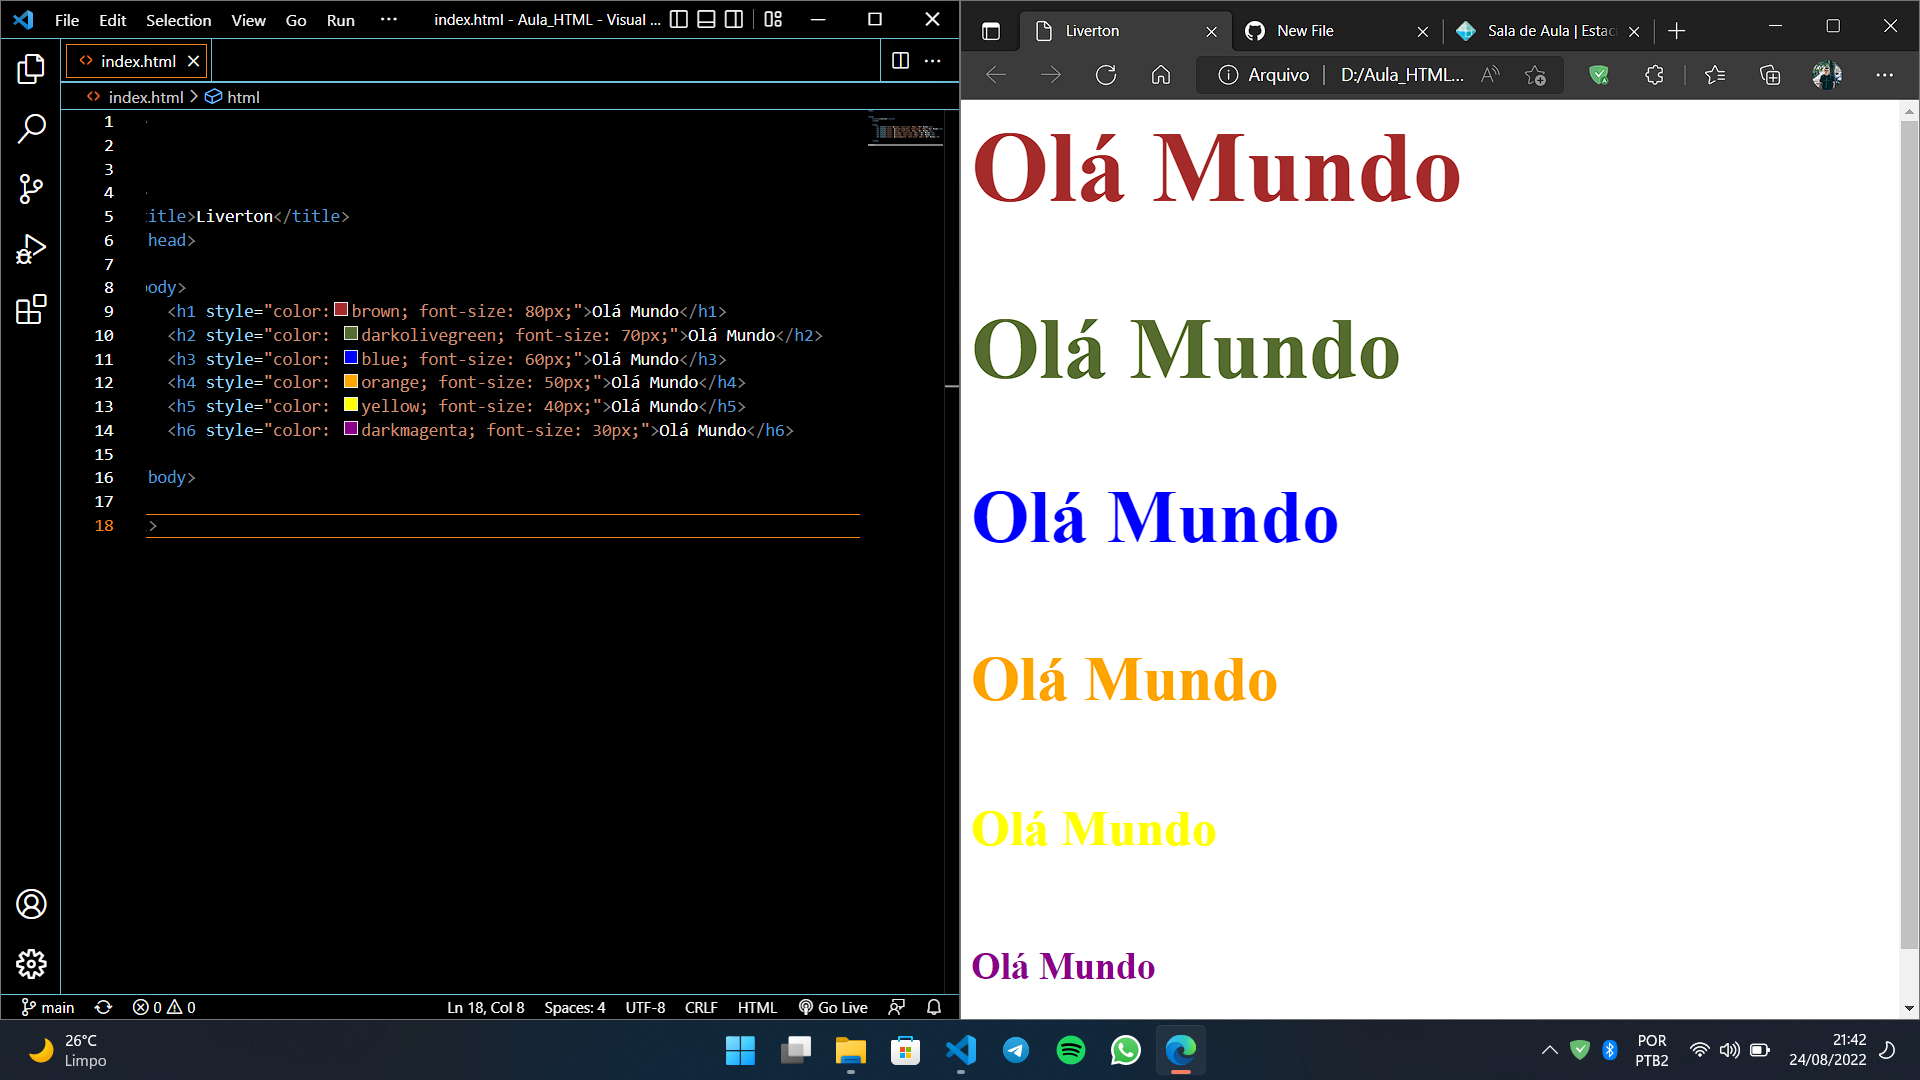The height and width of the screenshot is (1080, 1920).
Task: Open the Explorer sidebar in VS Code
Action: [31, 68]
